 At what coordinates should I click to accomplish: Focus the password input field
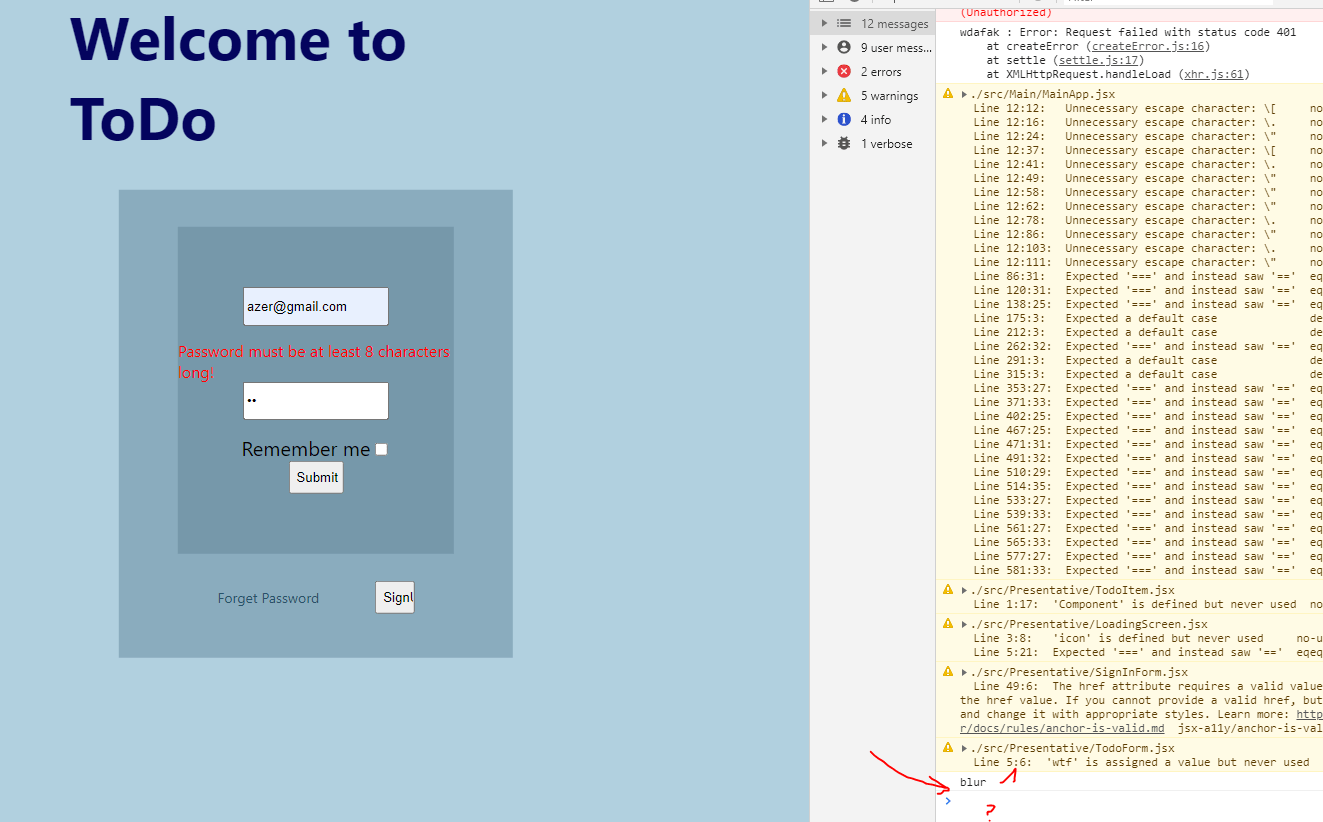[x=316, y=400]
